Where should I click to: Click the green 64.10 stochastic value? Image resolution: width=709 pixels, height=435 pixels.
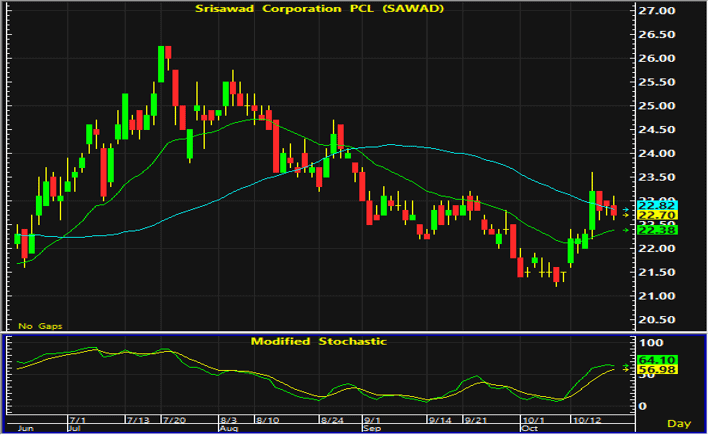[657, 360]
